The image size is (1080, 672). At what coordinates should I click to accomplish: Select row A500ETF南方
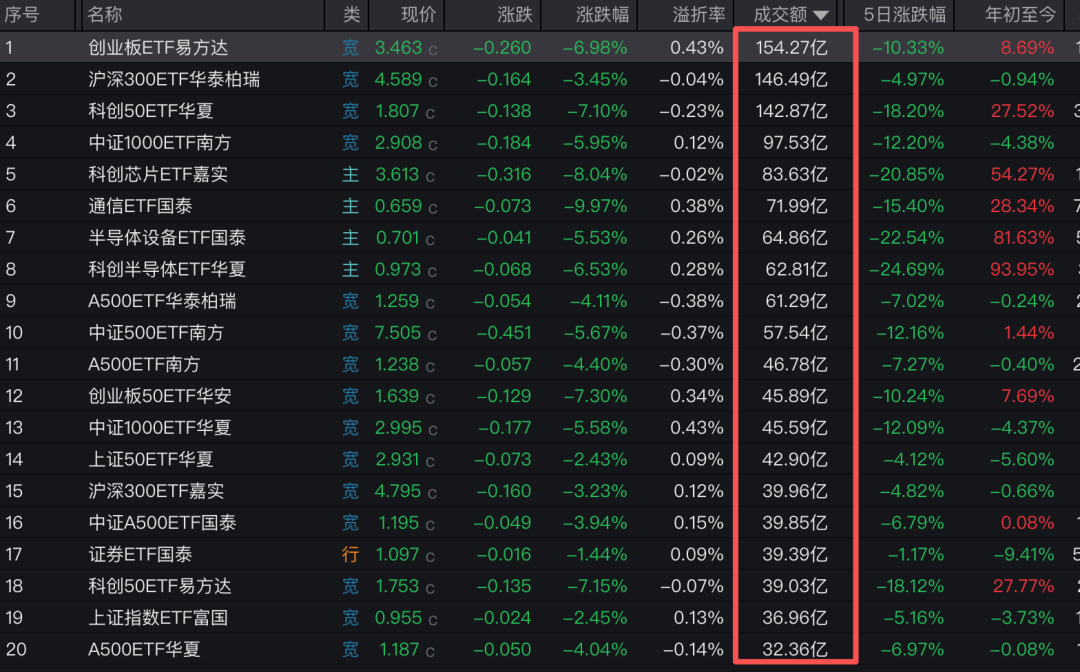click(x=540, y=364)
